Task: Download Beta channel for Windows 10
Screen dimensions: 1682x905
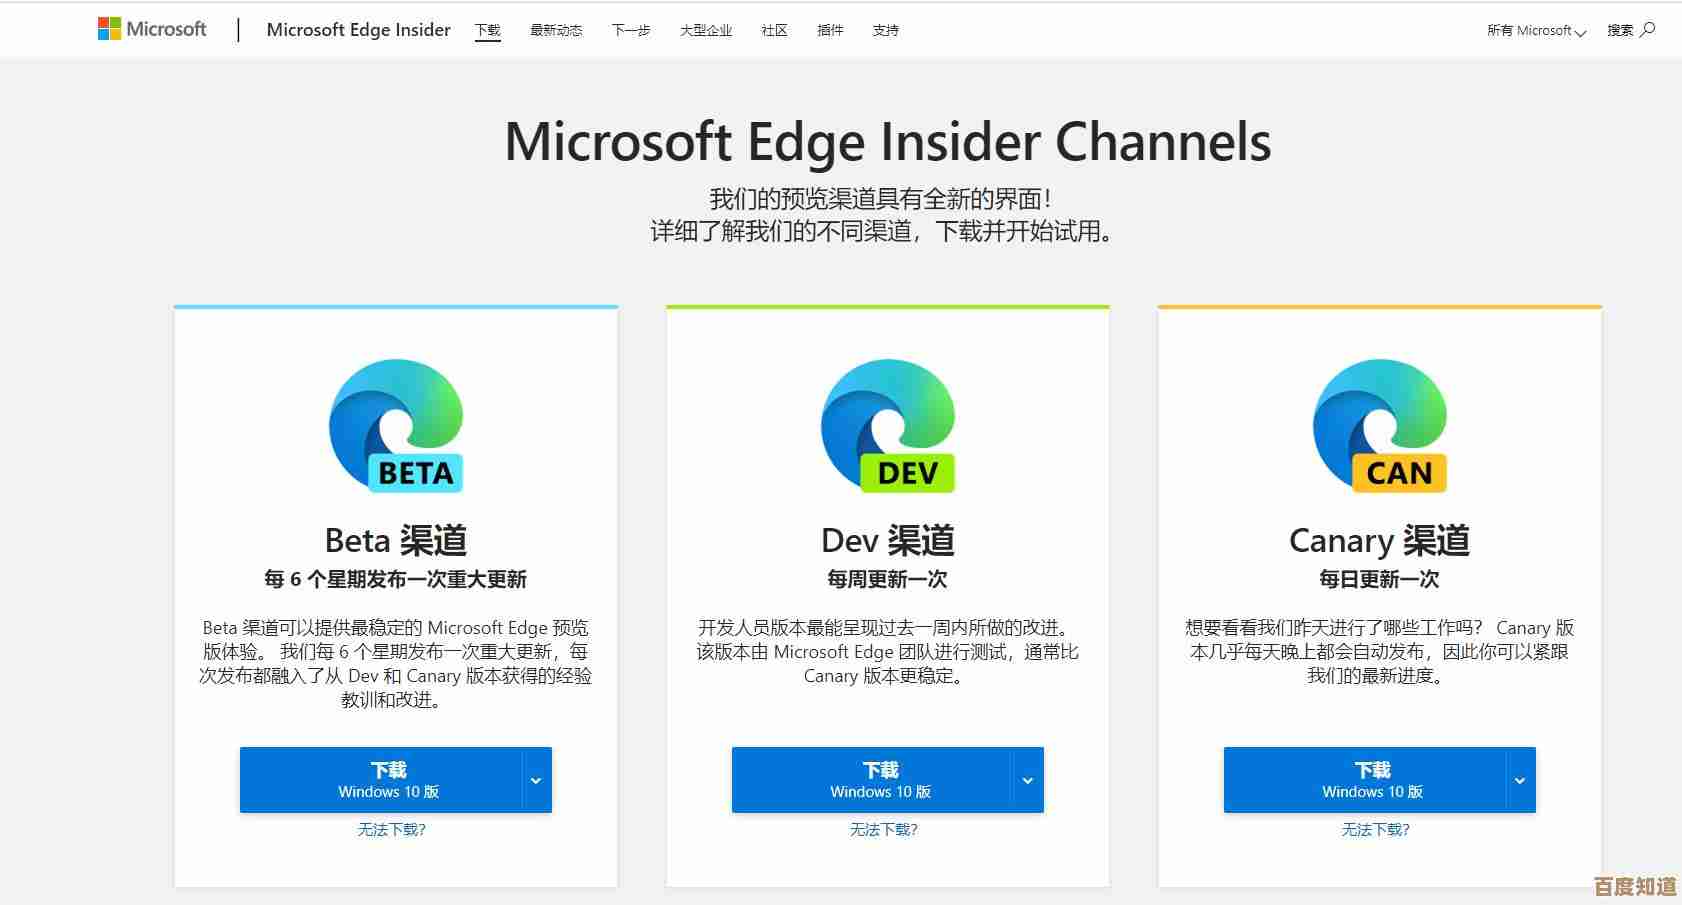Action: pyautogui.click(x=381, y=780)
